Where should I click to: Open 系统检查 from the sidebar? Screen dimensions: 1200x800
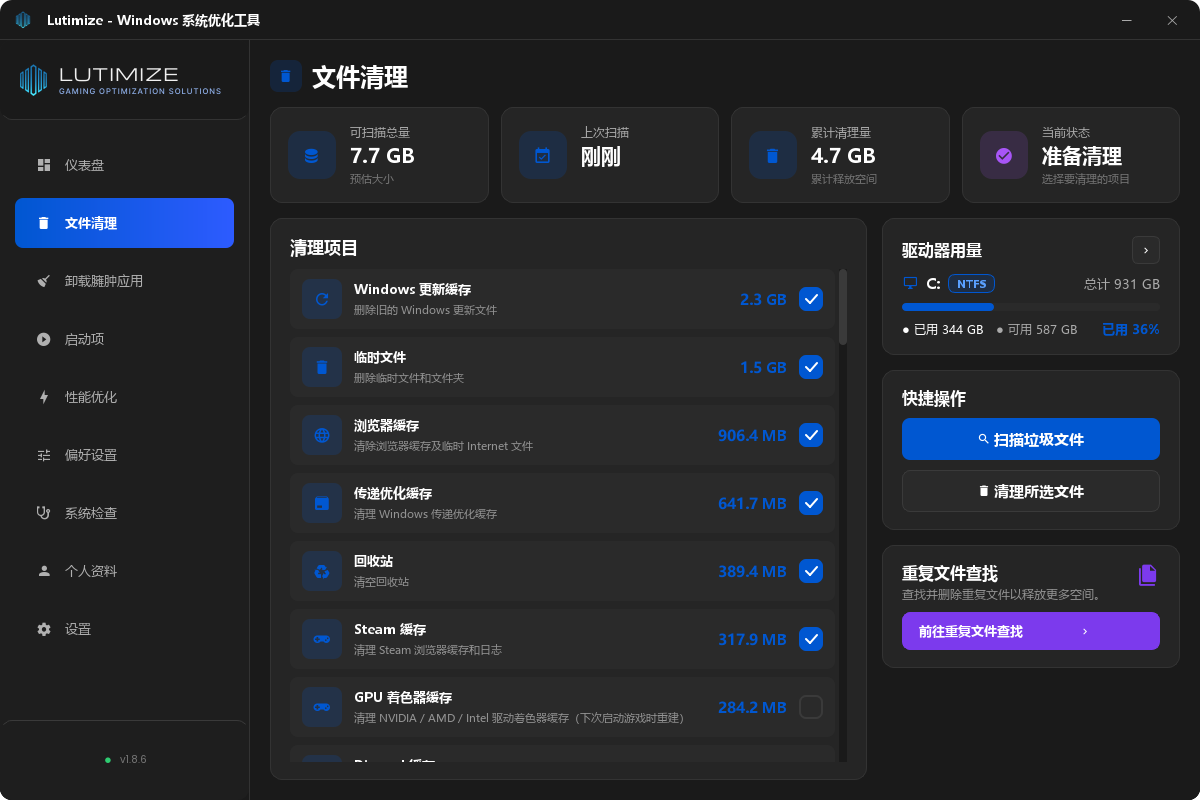click(x=124, y=513)
